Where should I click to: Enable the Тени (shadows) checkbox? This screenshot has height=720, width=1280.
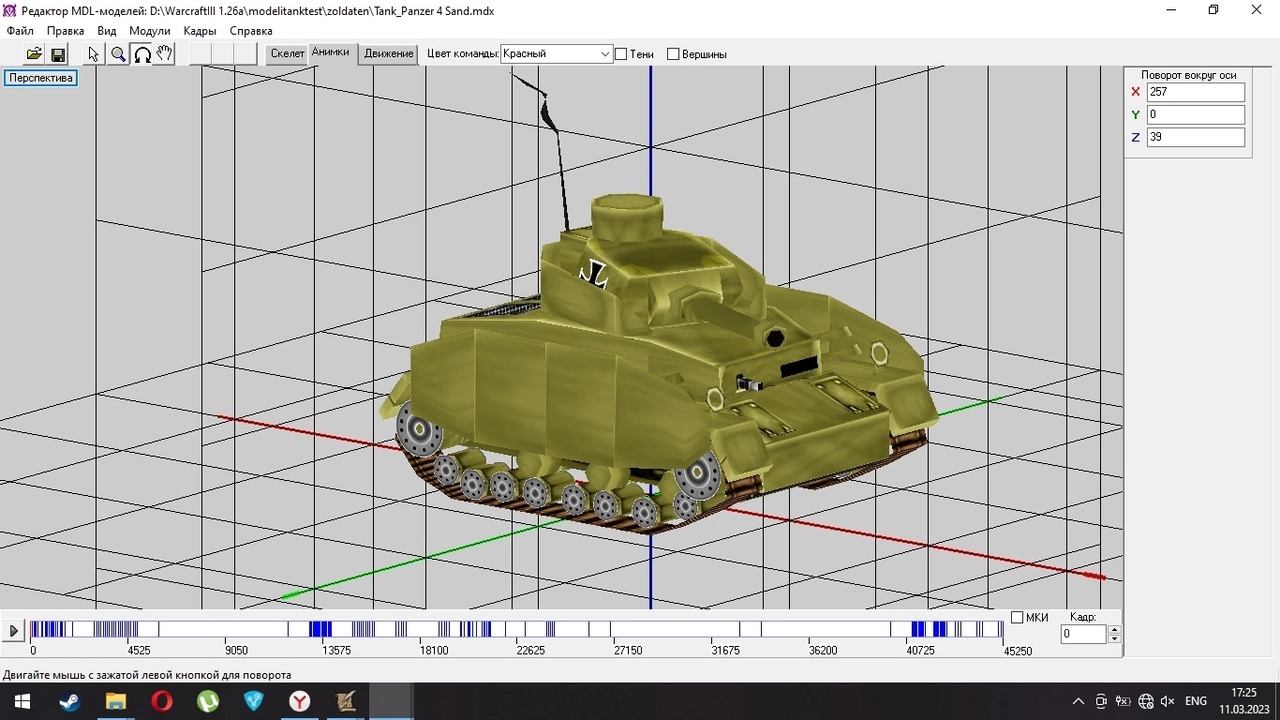click(x=621, y=54)
